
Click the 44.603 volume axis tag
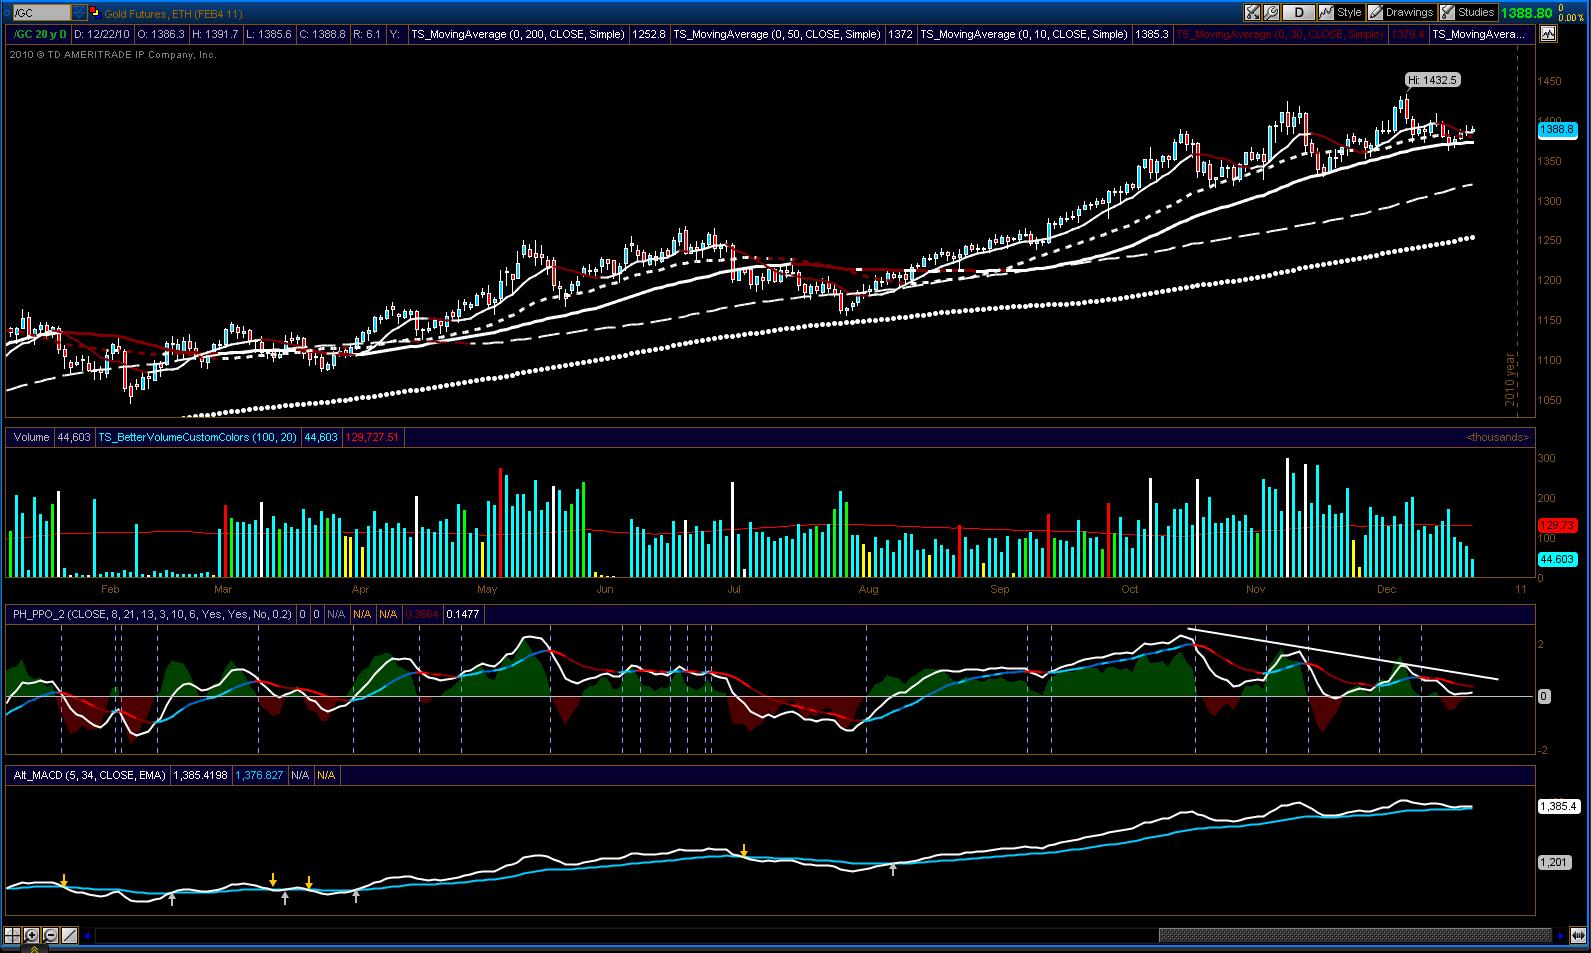pos(1557,559)
